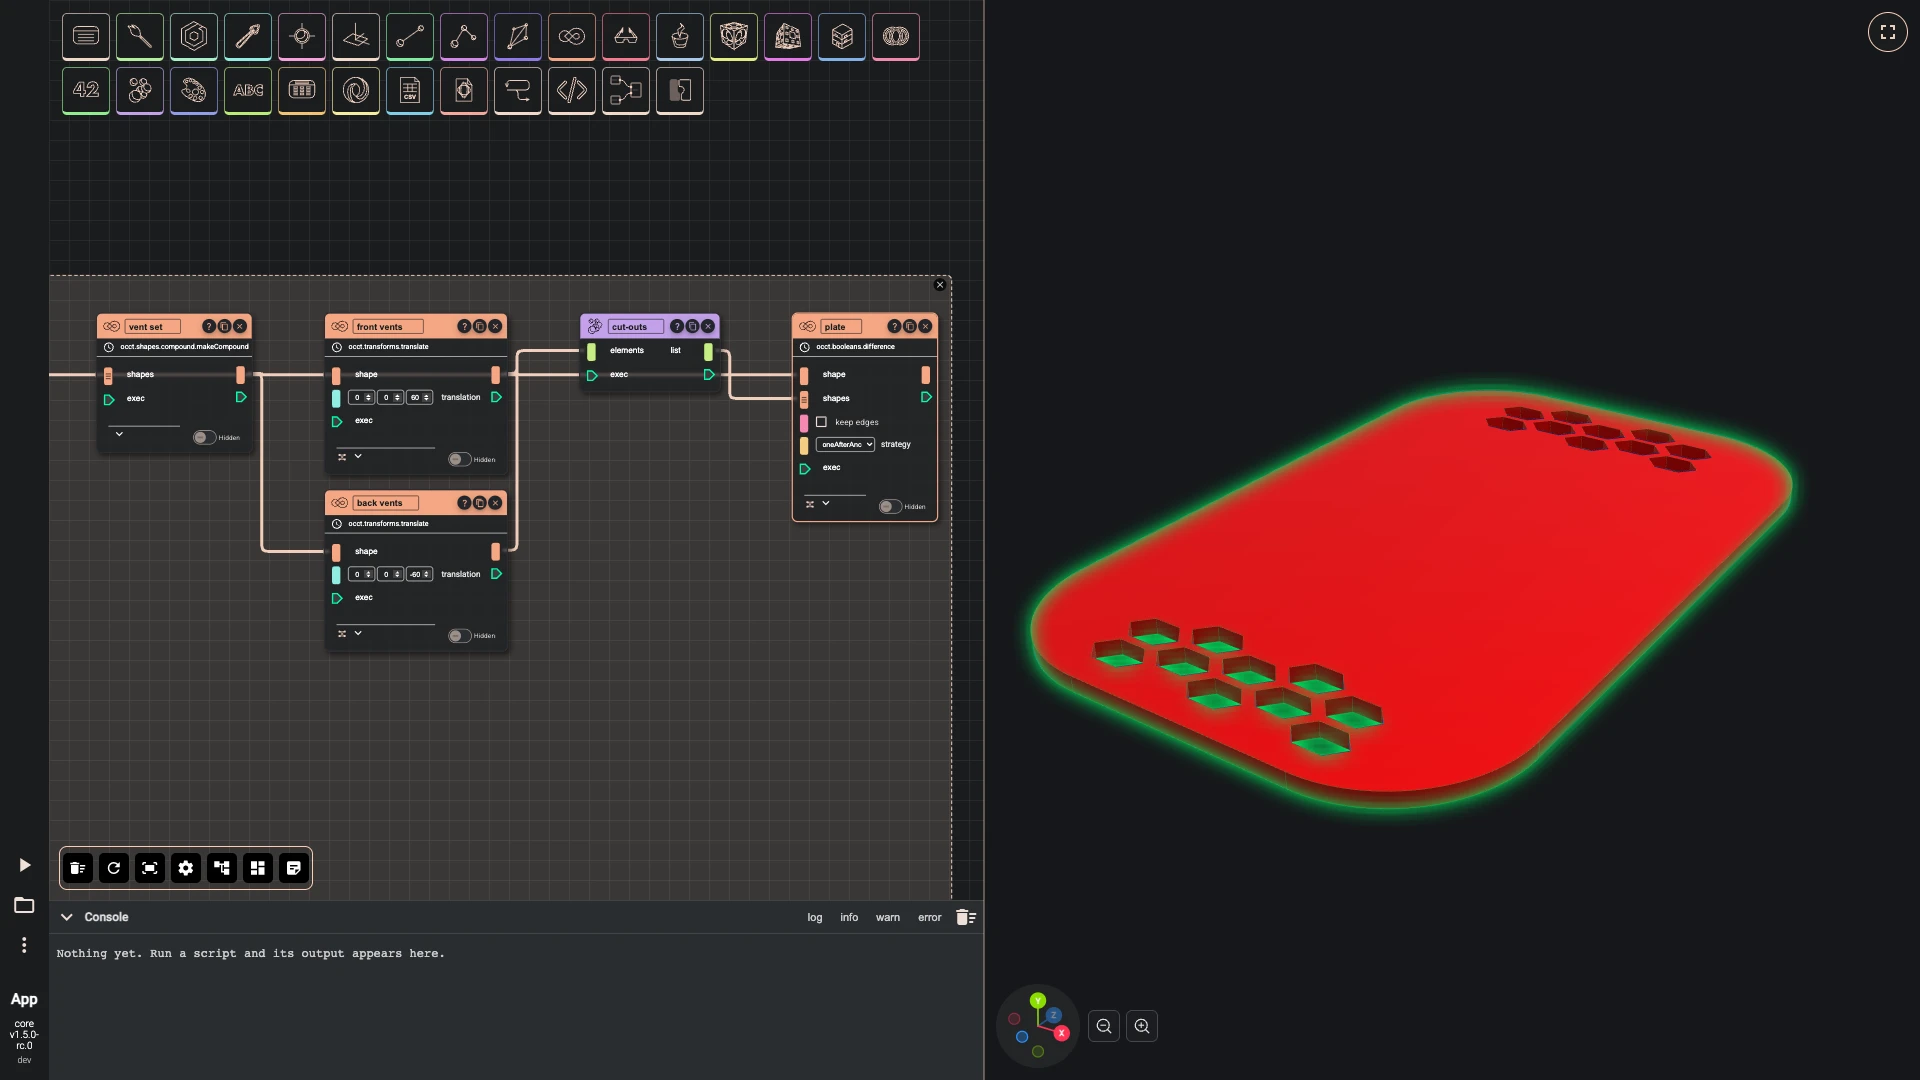This screenshot has height=1080, width=1920.
Task: Open the paint palette category icon
Action: click(194, 91)
